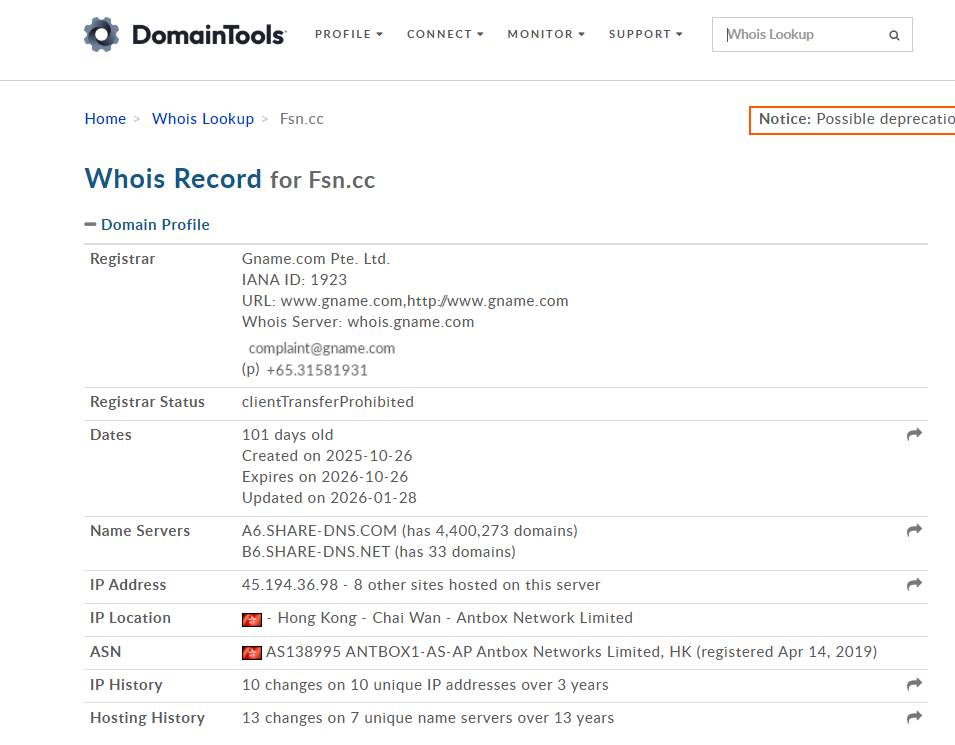Click the Whois Record for Fsn.cc heading
955x745 pixels.
click(230, 179)
